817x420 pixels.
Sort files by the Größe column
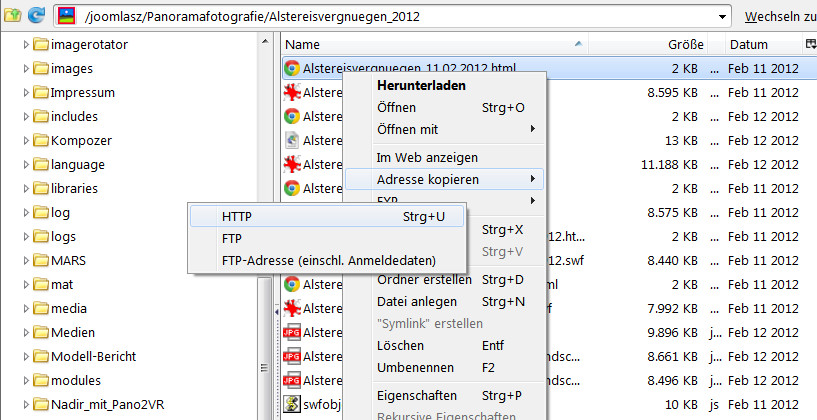tap(686, 45)
